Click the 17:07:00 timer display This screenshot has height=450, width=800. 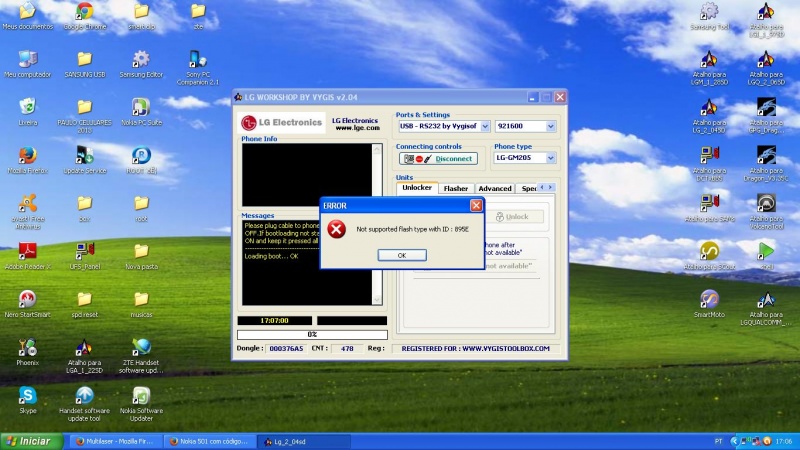pyautogui.click(x=274, y=320)
